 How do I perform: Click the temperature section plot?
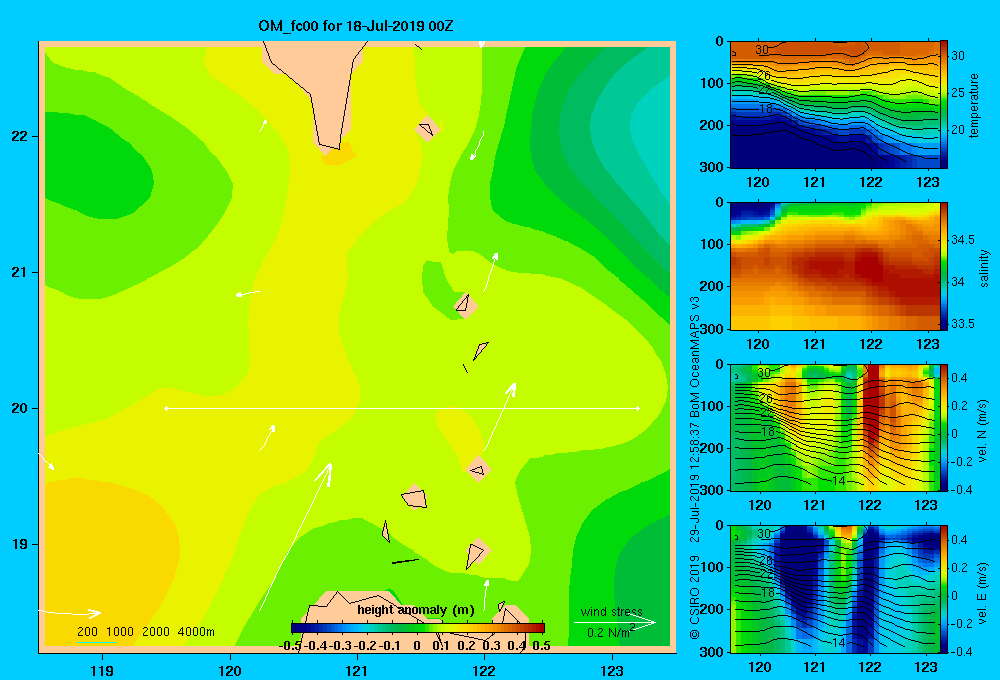[834, 105]
